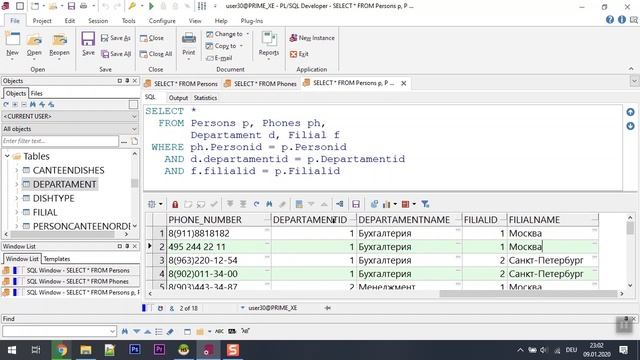
Task: Run the query with the green Execute arrow
Action: (x=151, y=6)
